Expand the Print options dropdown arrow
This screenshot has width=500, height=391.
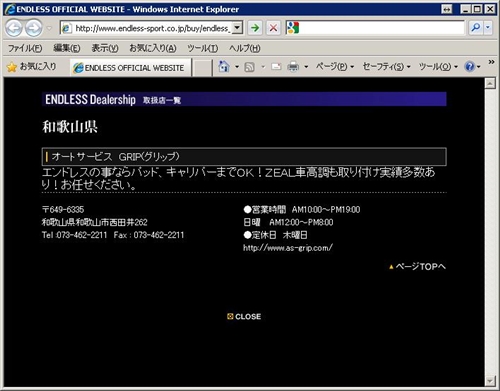pos(306,67)
